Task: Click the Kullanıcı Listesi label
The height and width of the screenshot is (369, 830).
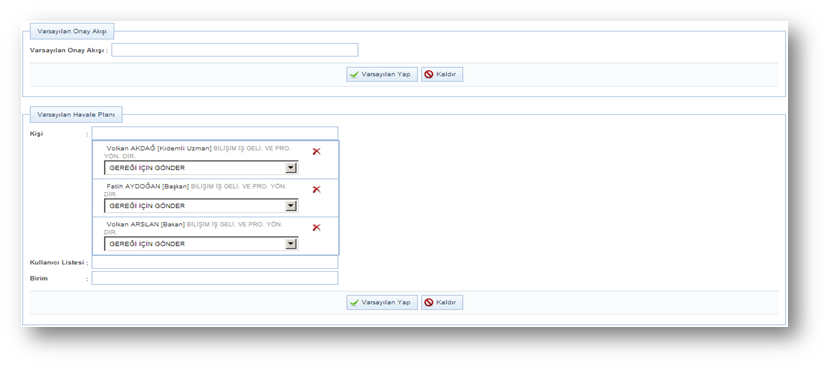Action: click(57, 263)
